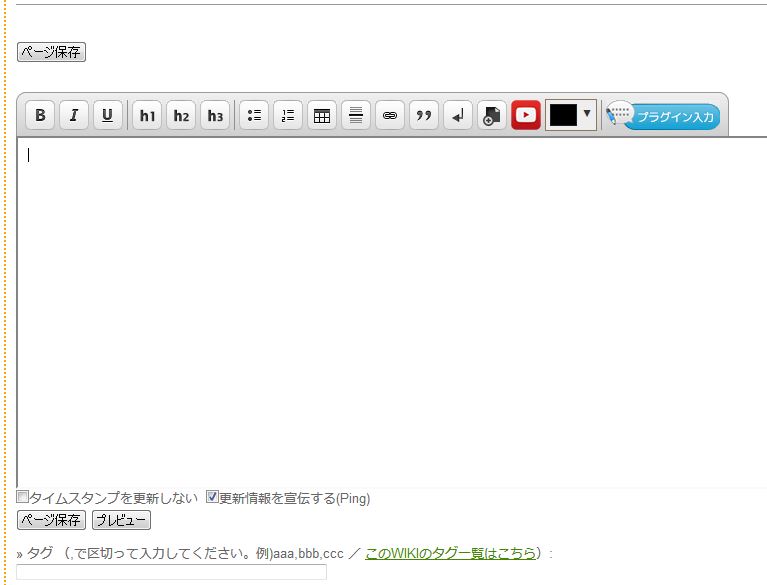Insert a horizontal rule line

pyautogui.click(x=356, y=115)
